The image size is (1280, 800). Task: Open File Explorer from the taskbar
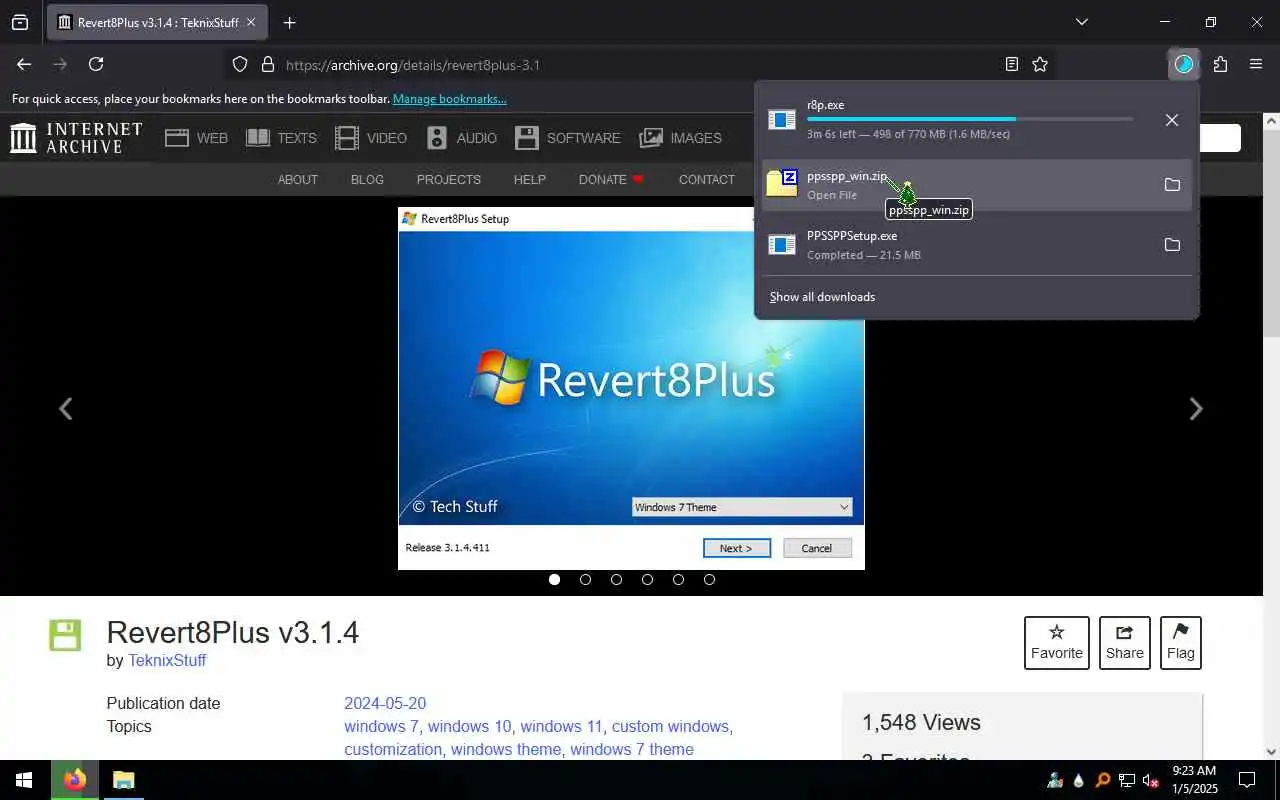123,780
